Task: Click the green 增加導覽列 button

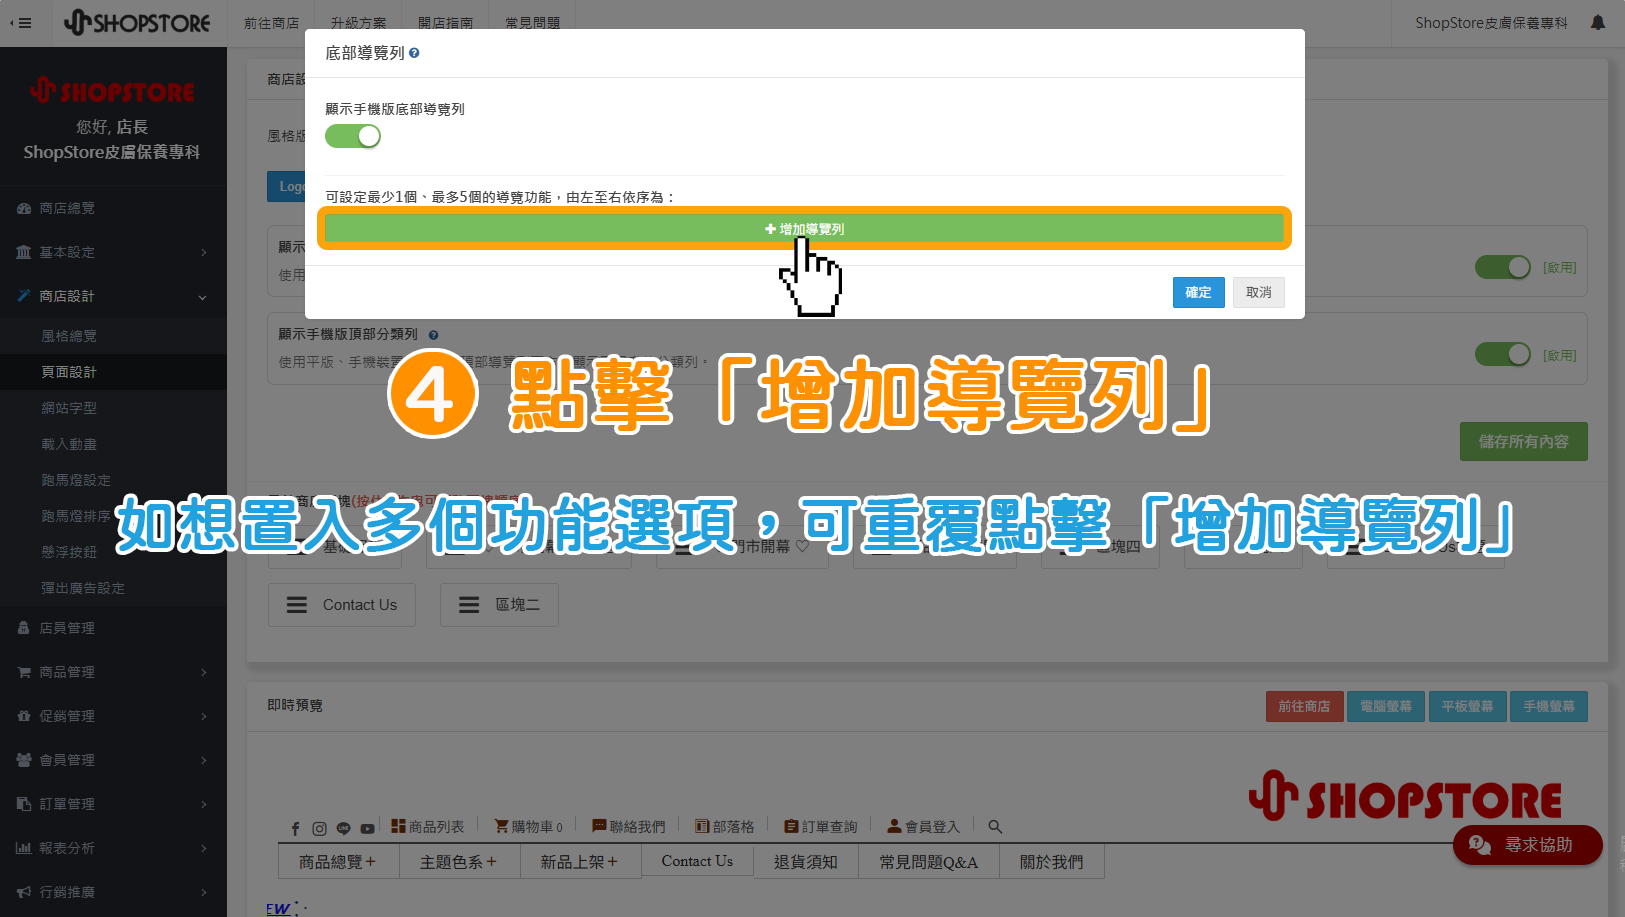Action: point(804,229)
